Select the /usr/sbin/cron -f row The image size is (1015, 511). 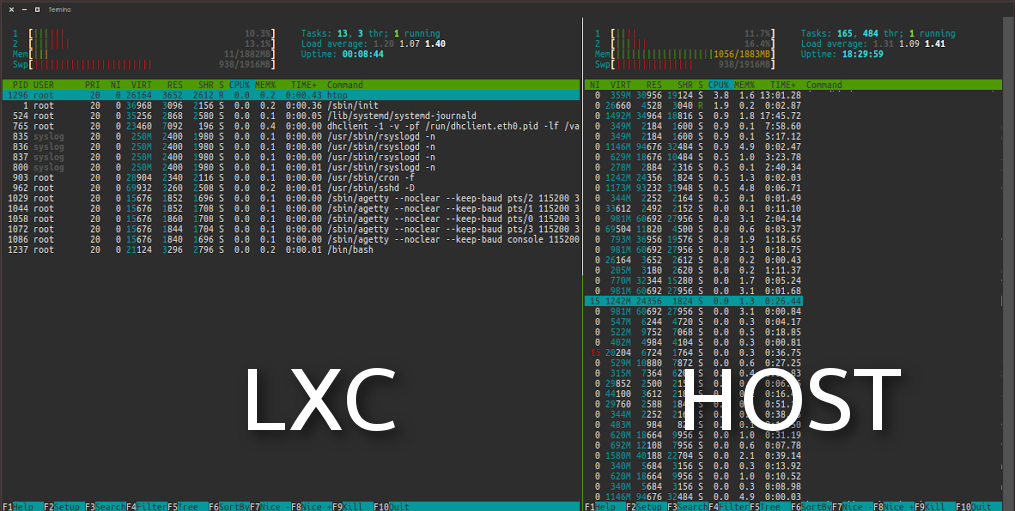[x=291, y=177]
